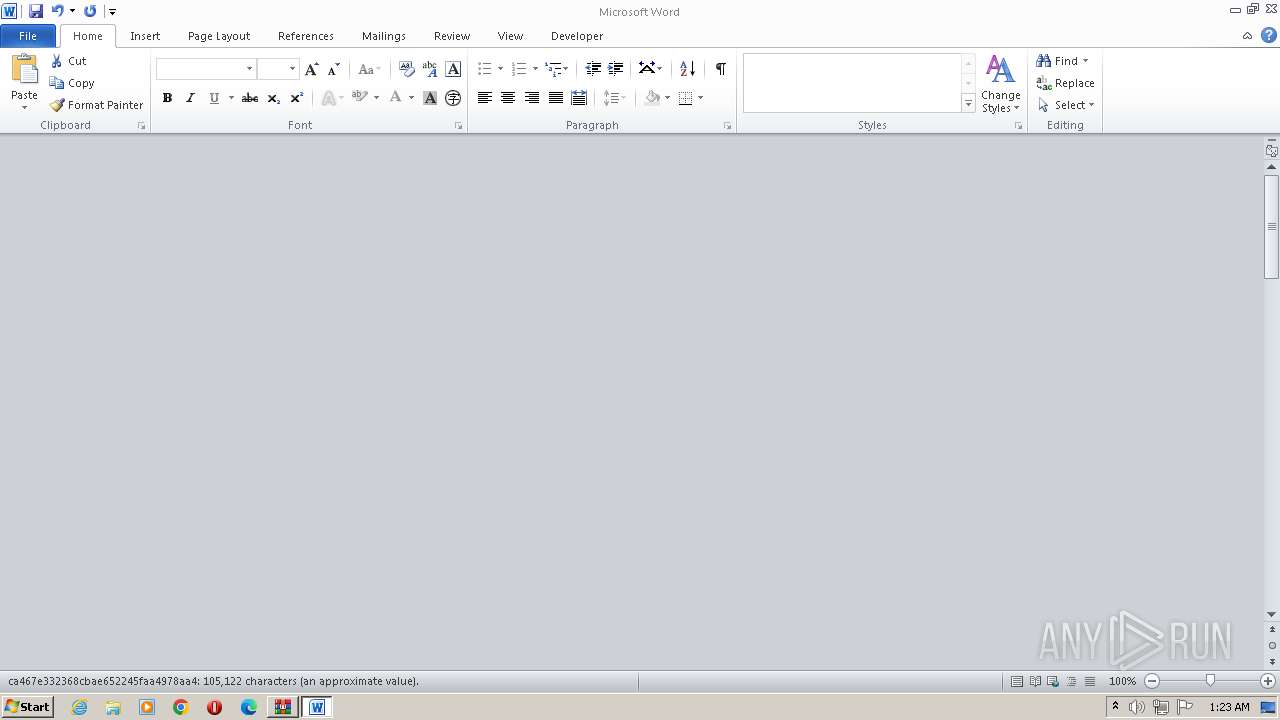Screen dimensions: 1280x720
Task: Click the taskbar clock showing 1:23 AM
Action: click(1229, 707)
